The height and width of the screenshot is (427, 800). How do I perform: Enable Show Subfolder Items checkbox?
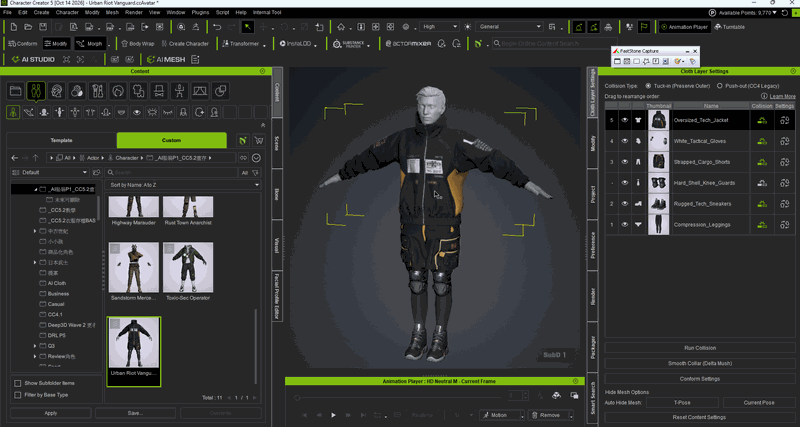[17, 383]
